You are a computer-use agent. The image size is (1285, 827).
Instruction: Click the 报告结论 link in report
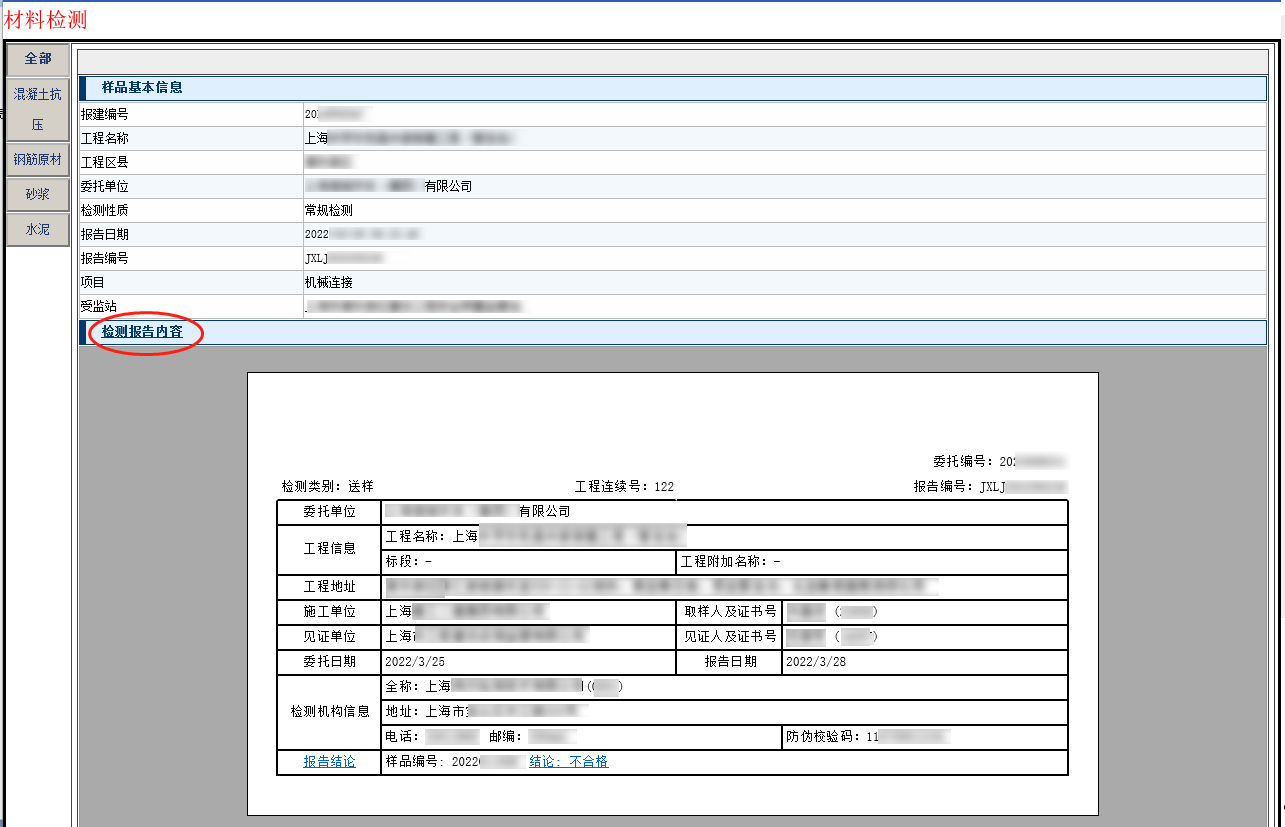point(329,762)
